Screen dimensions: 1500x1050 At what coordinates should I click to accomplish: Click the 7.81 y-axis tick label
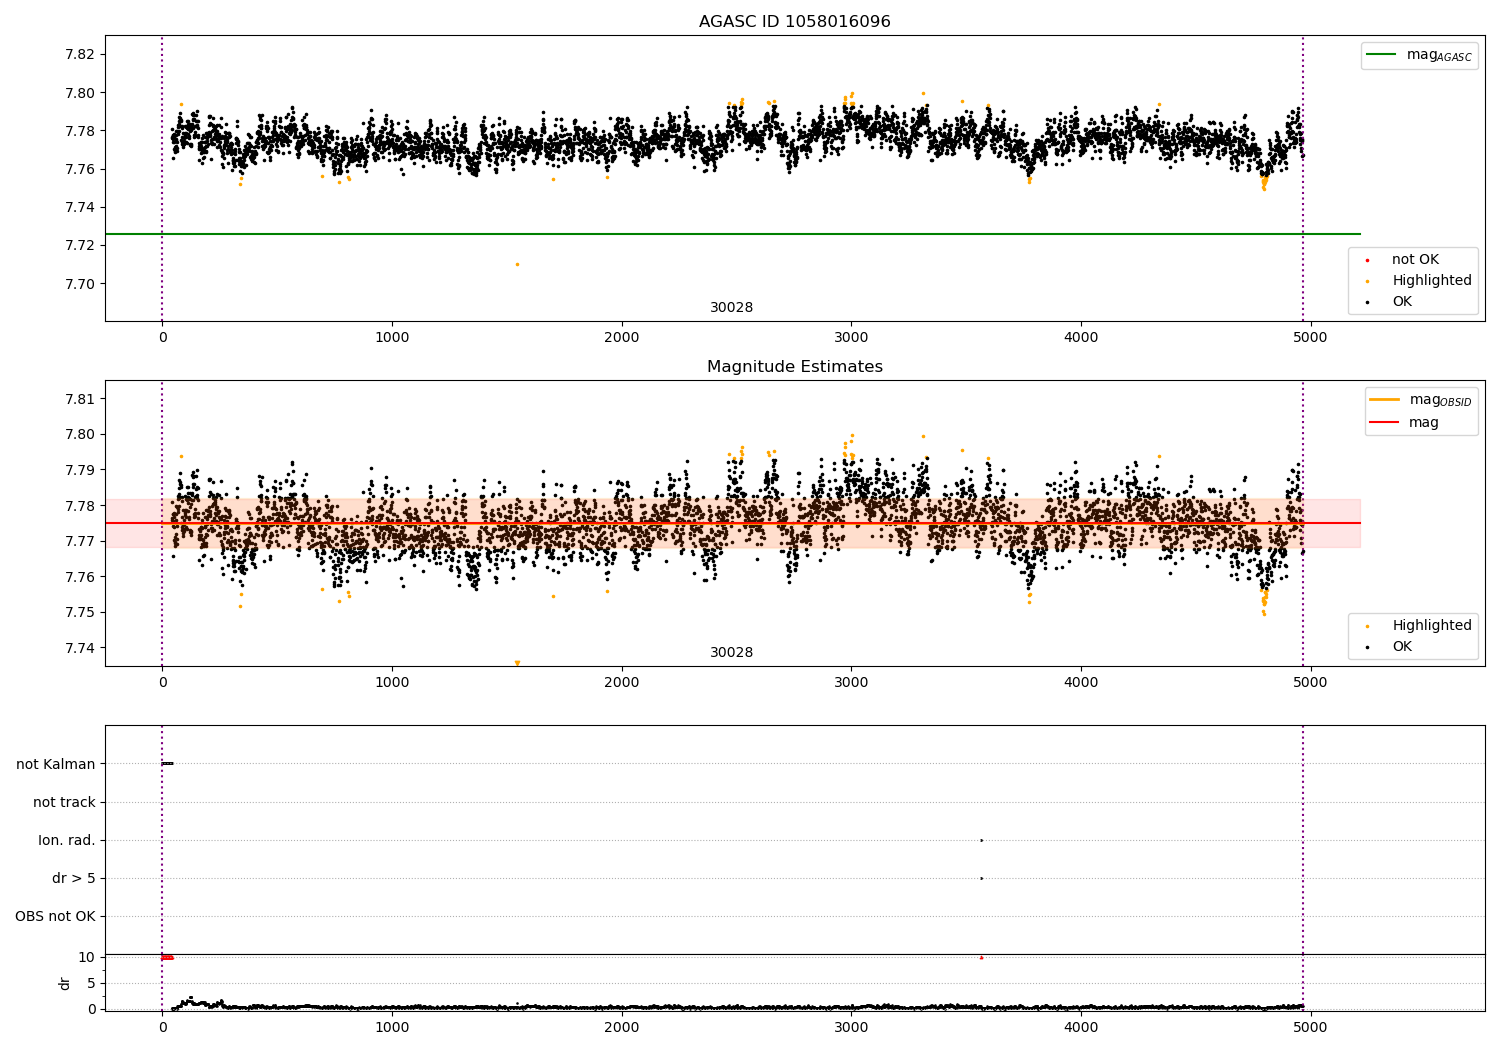pos(80,399)
